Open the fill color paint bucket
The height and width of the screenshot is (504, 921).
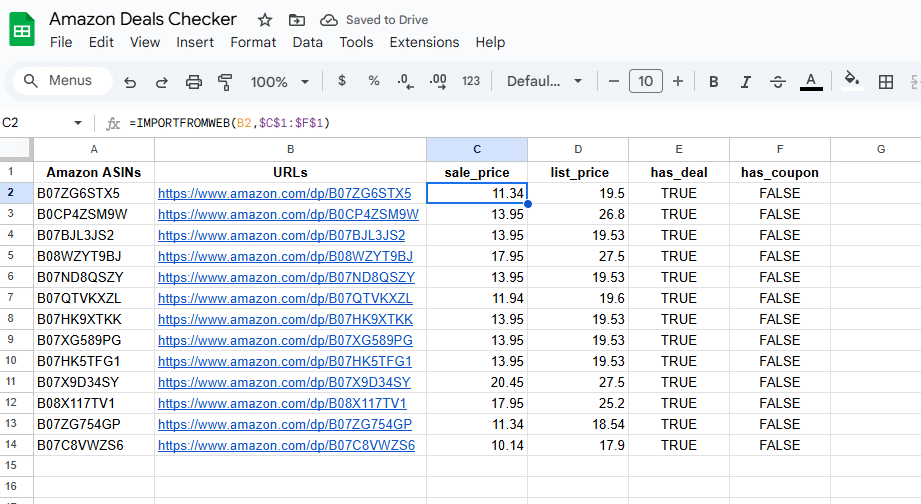point(852,81)
